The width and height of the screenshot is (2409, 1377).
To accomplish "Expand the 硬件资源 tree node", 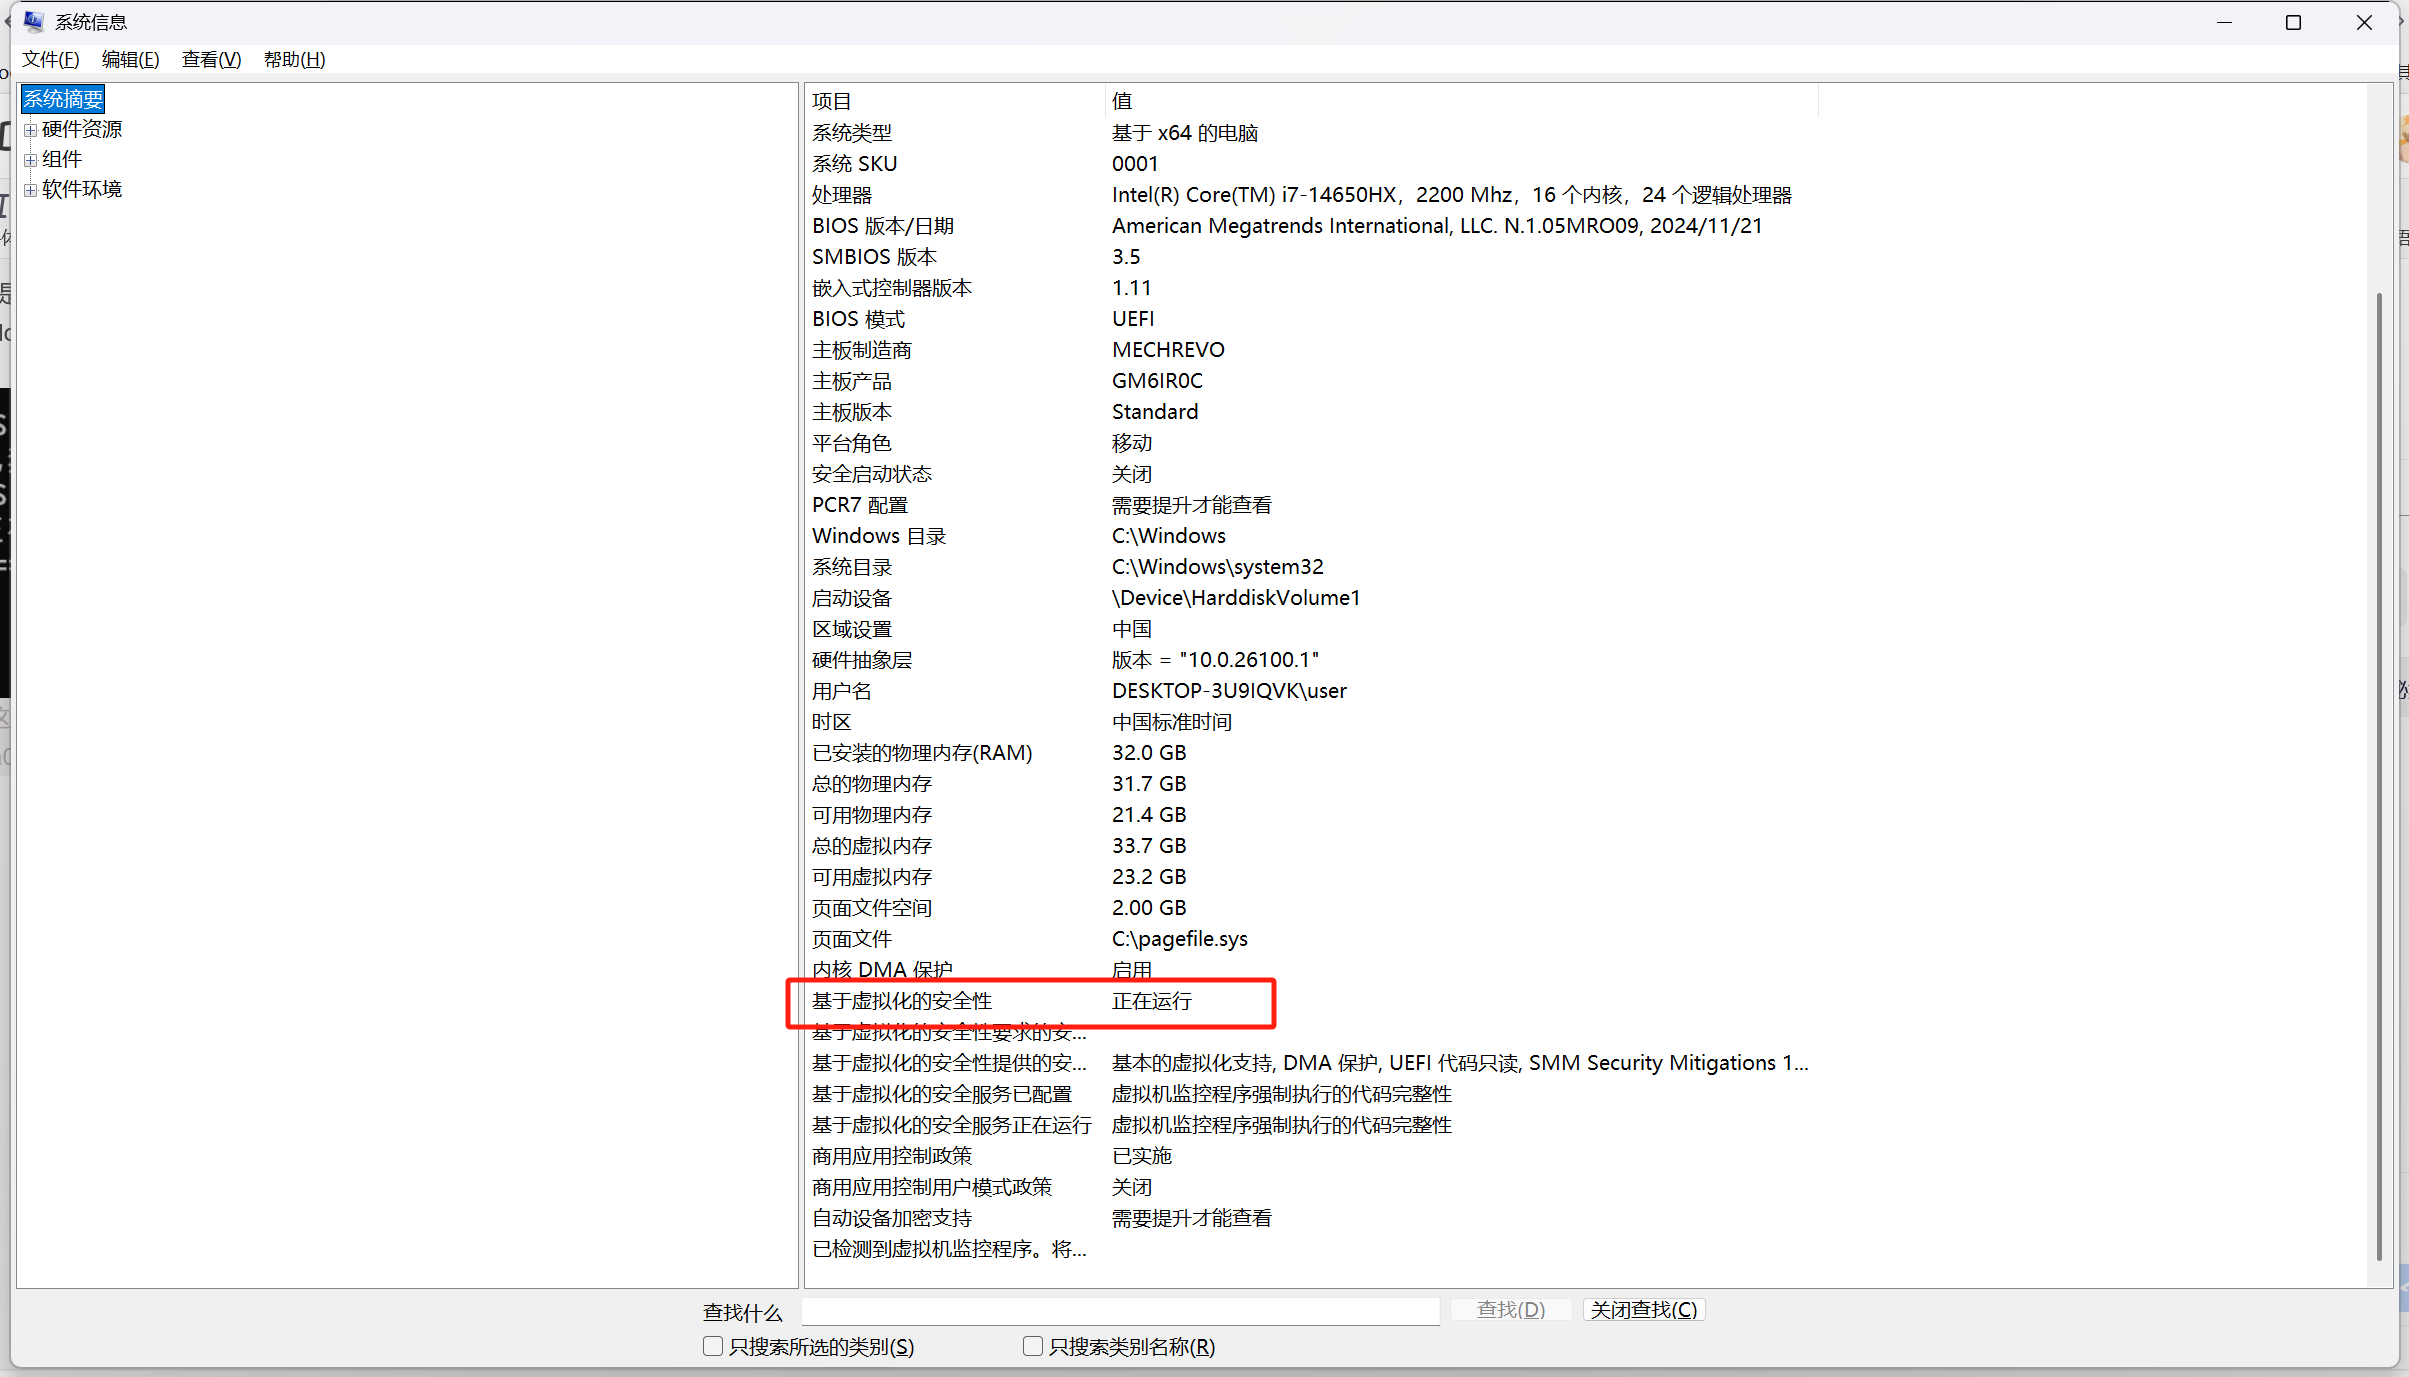I will coord(30,130).
